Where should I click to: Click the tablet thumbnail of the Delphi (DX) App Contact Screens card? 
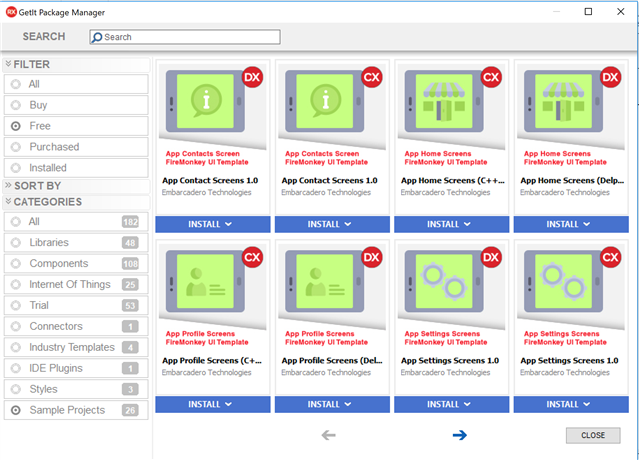pos(205,101)
